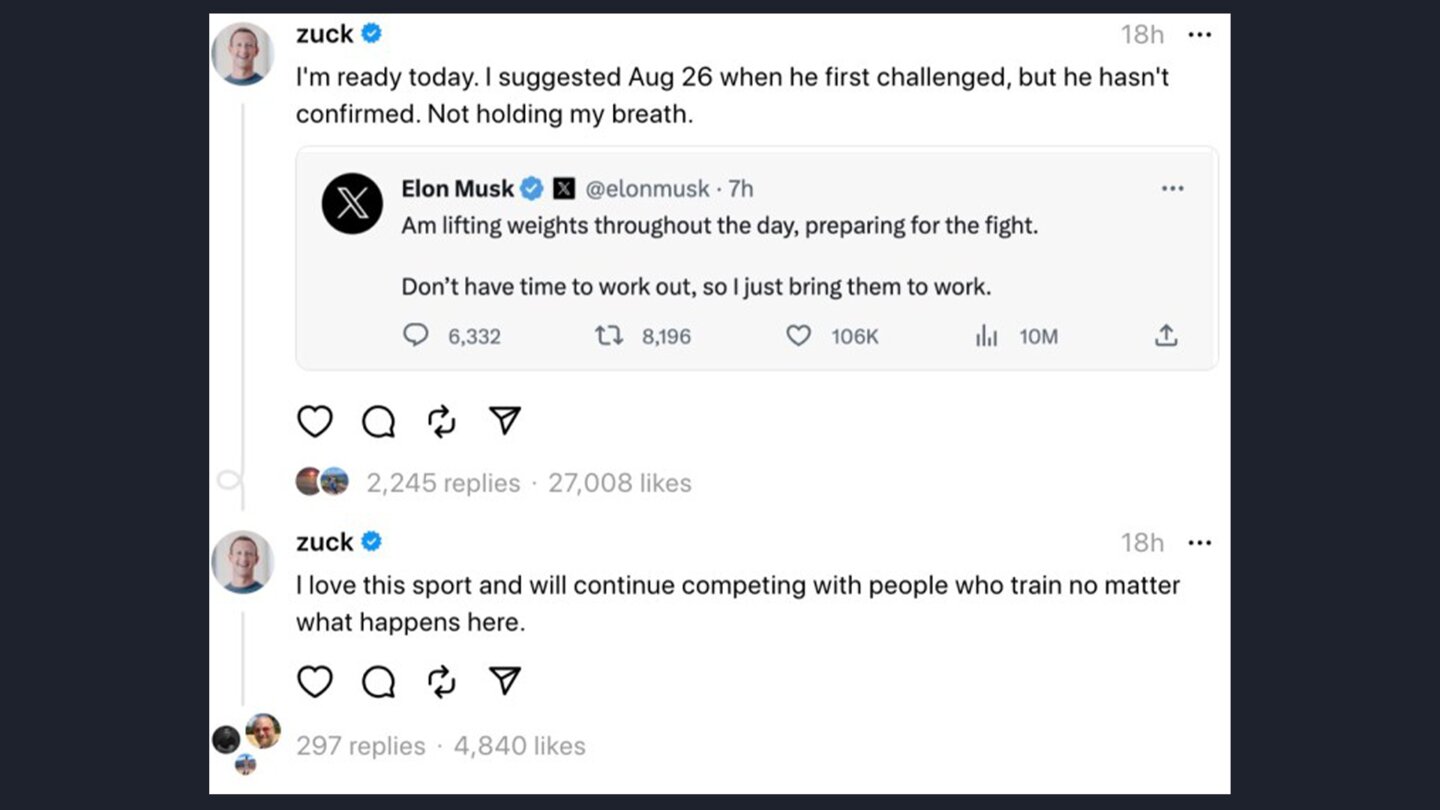Click the X logo avatar in quoted tweet
The height and width of the screenshot is (810, 1440).
click(352, 204)
